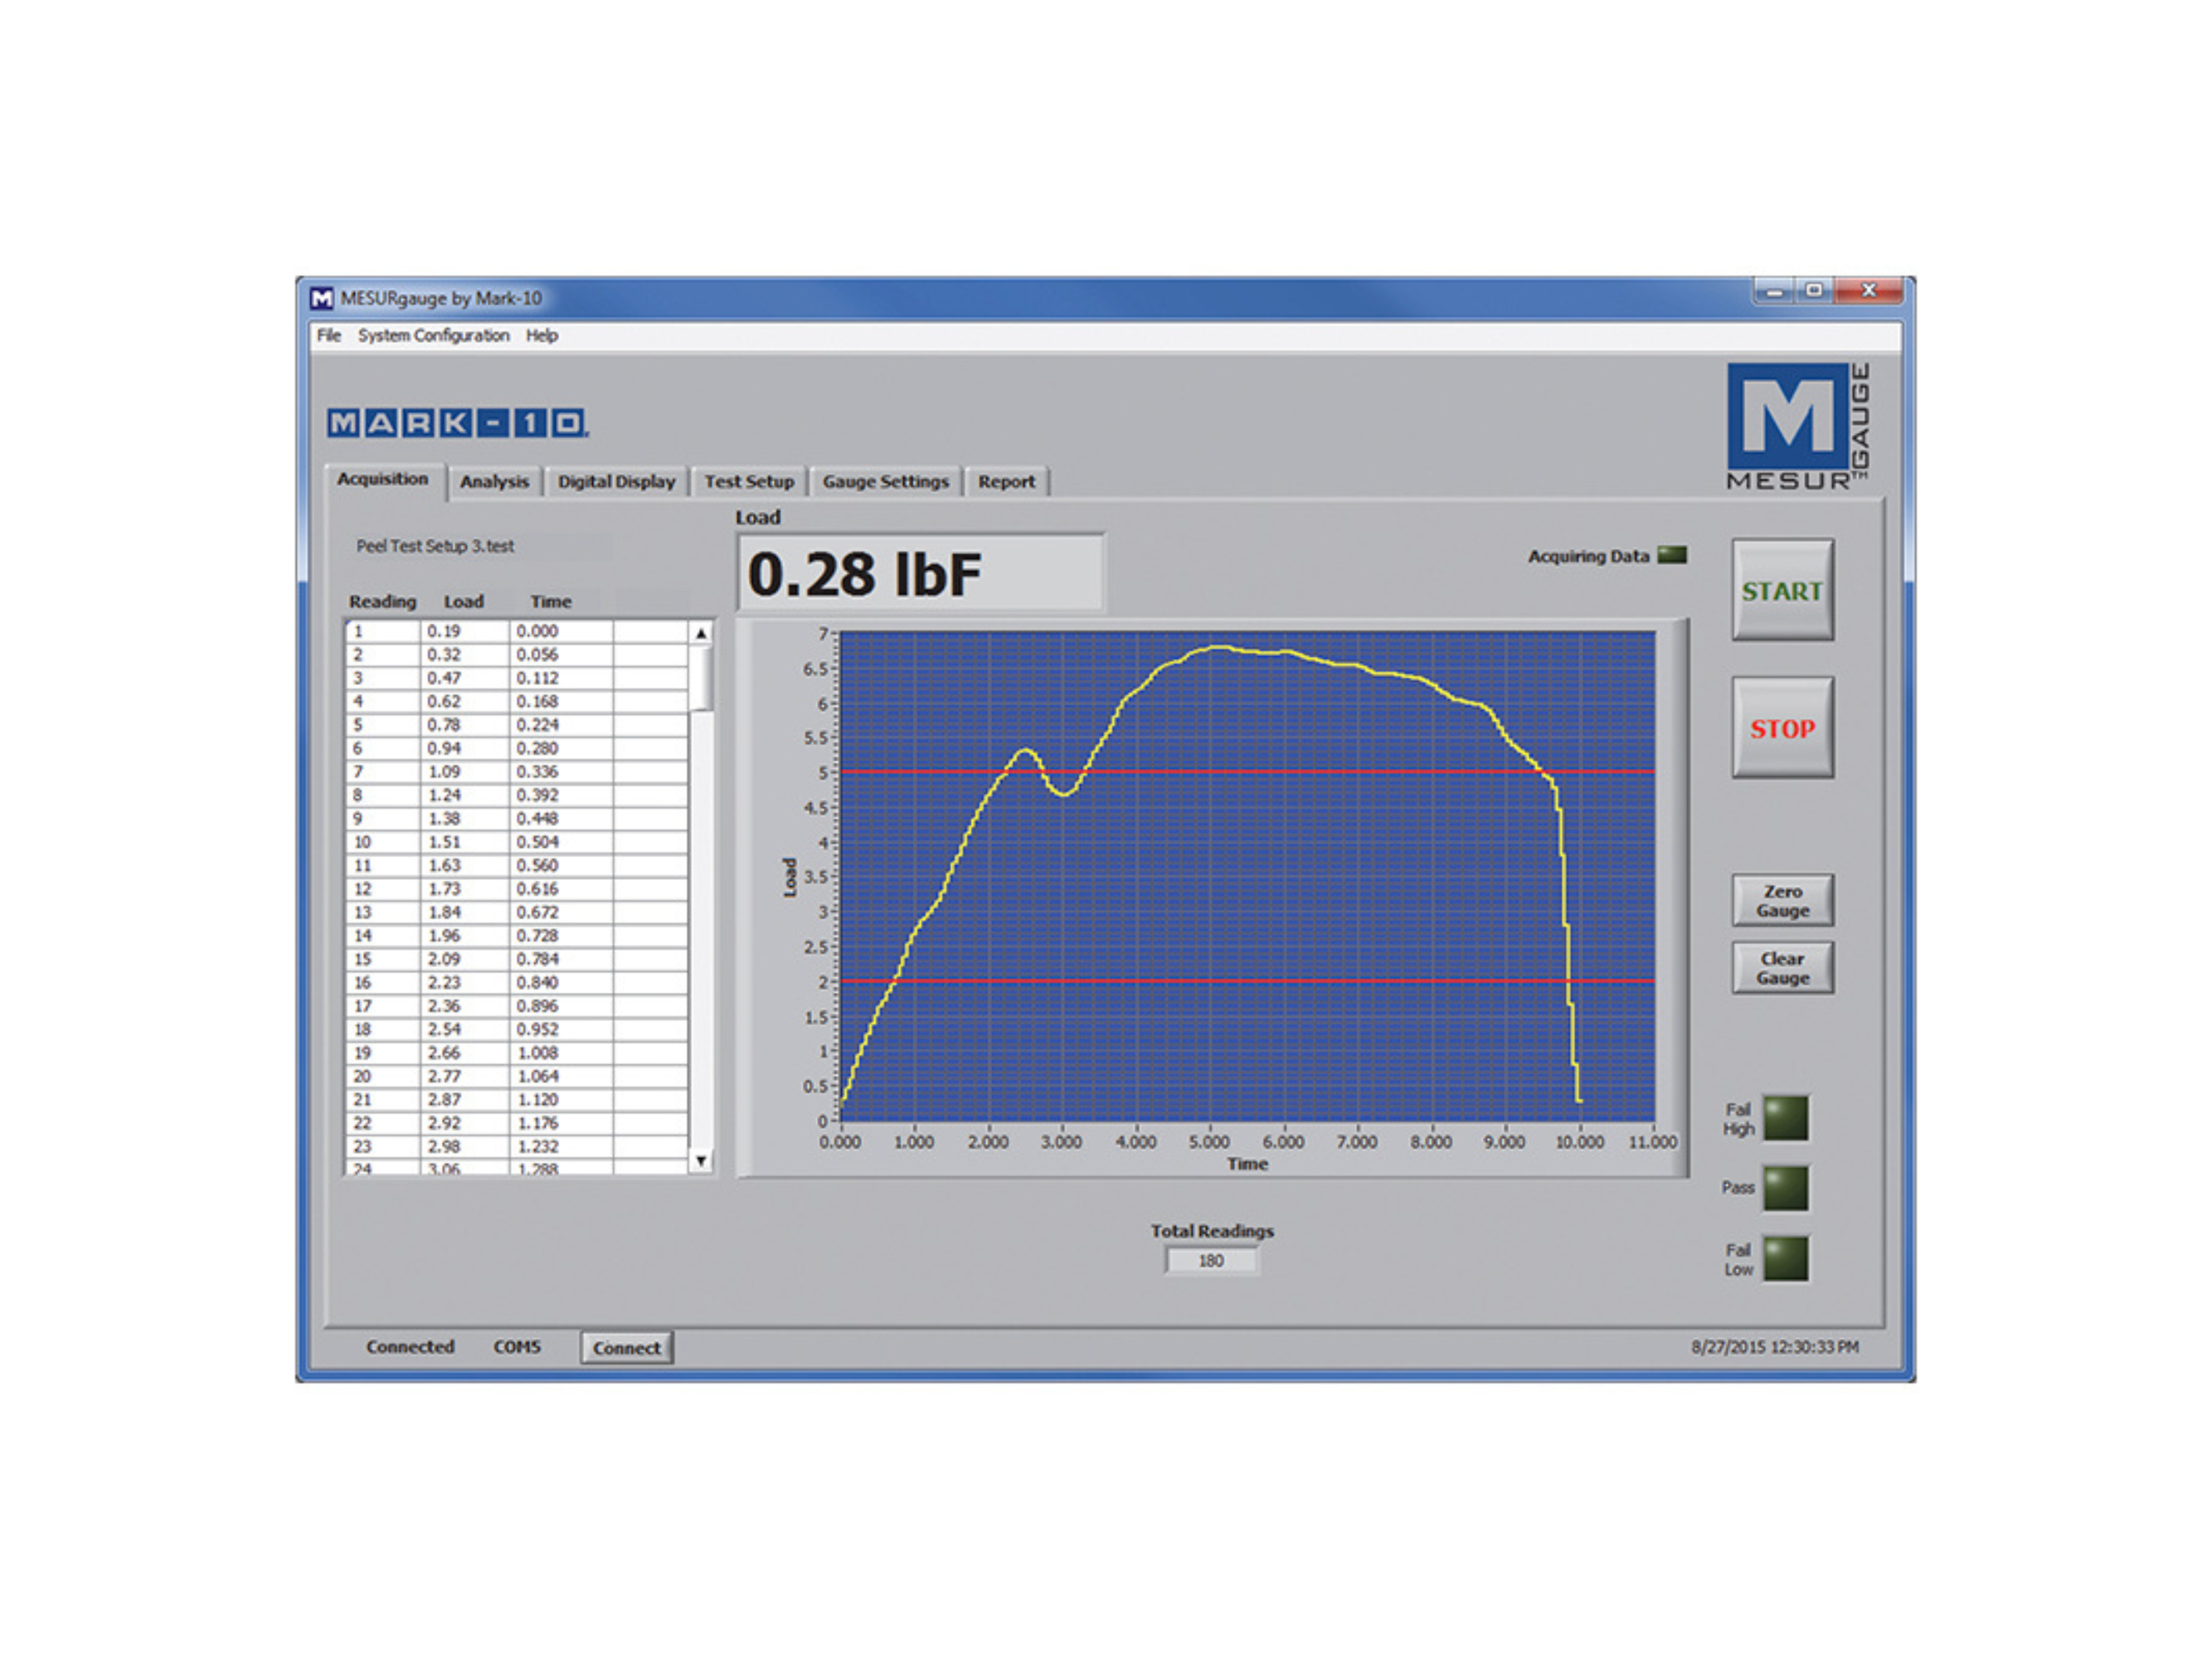The height and width of the screenshot is (1659, 2212).
Task: Open the Digital Display tab
Action: [x=617, y=482]
